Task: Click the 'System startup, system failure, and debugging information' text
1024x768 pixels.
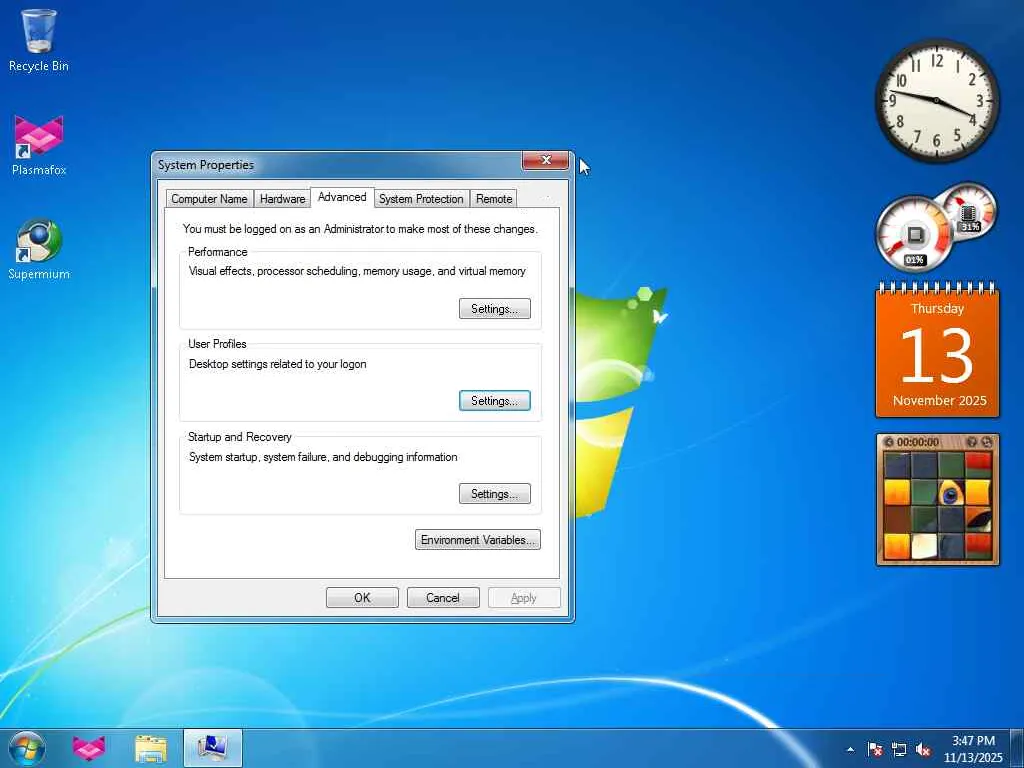Action: (323, 457)
